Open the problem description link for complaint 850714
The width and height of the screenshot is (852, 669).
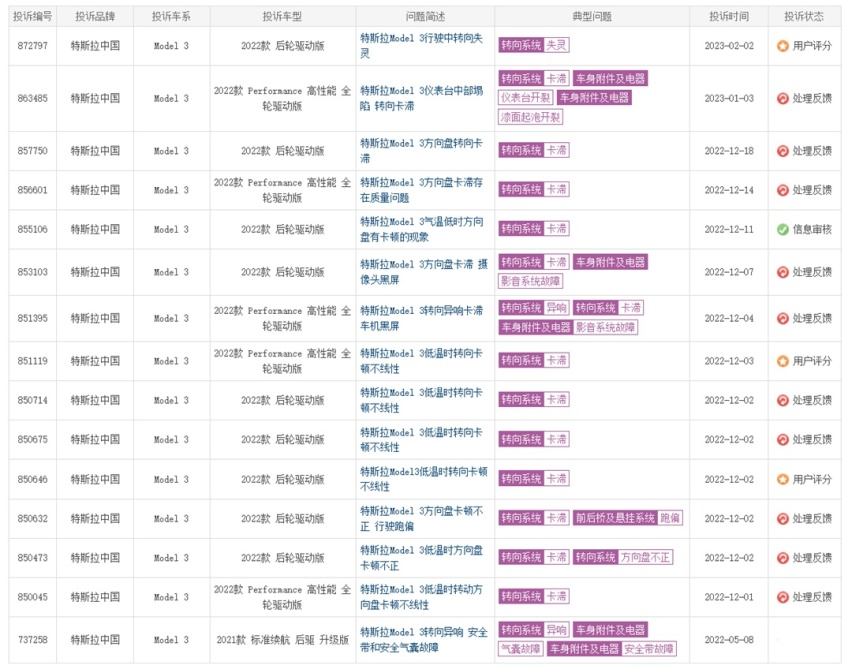pos(421,400)
